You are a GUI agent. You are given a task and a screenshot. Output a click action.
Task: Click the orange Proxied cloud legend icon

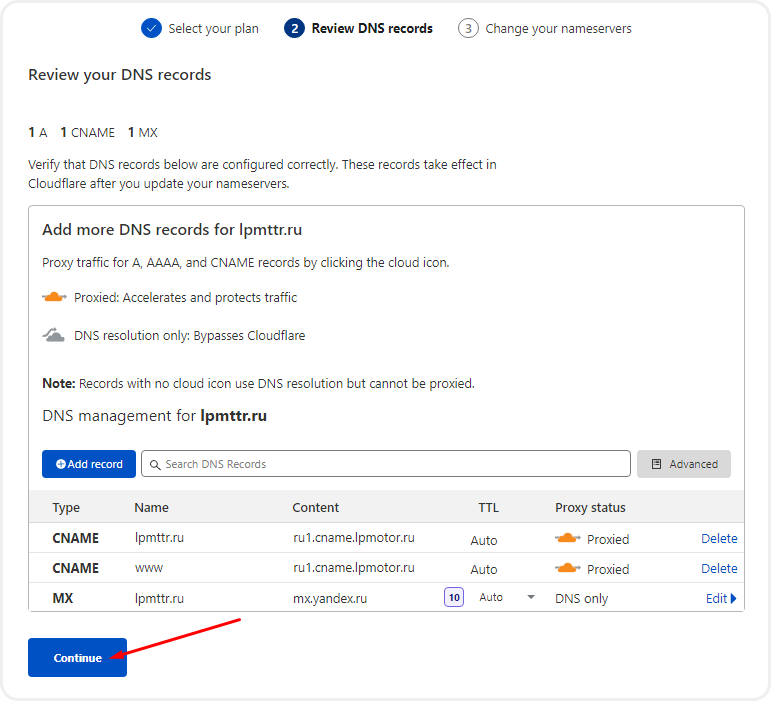coord(54,297)
